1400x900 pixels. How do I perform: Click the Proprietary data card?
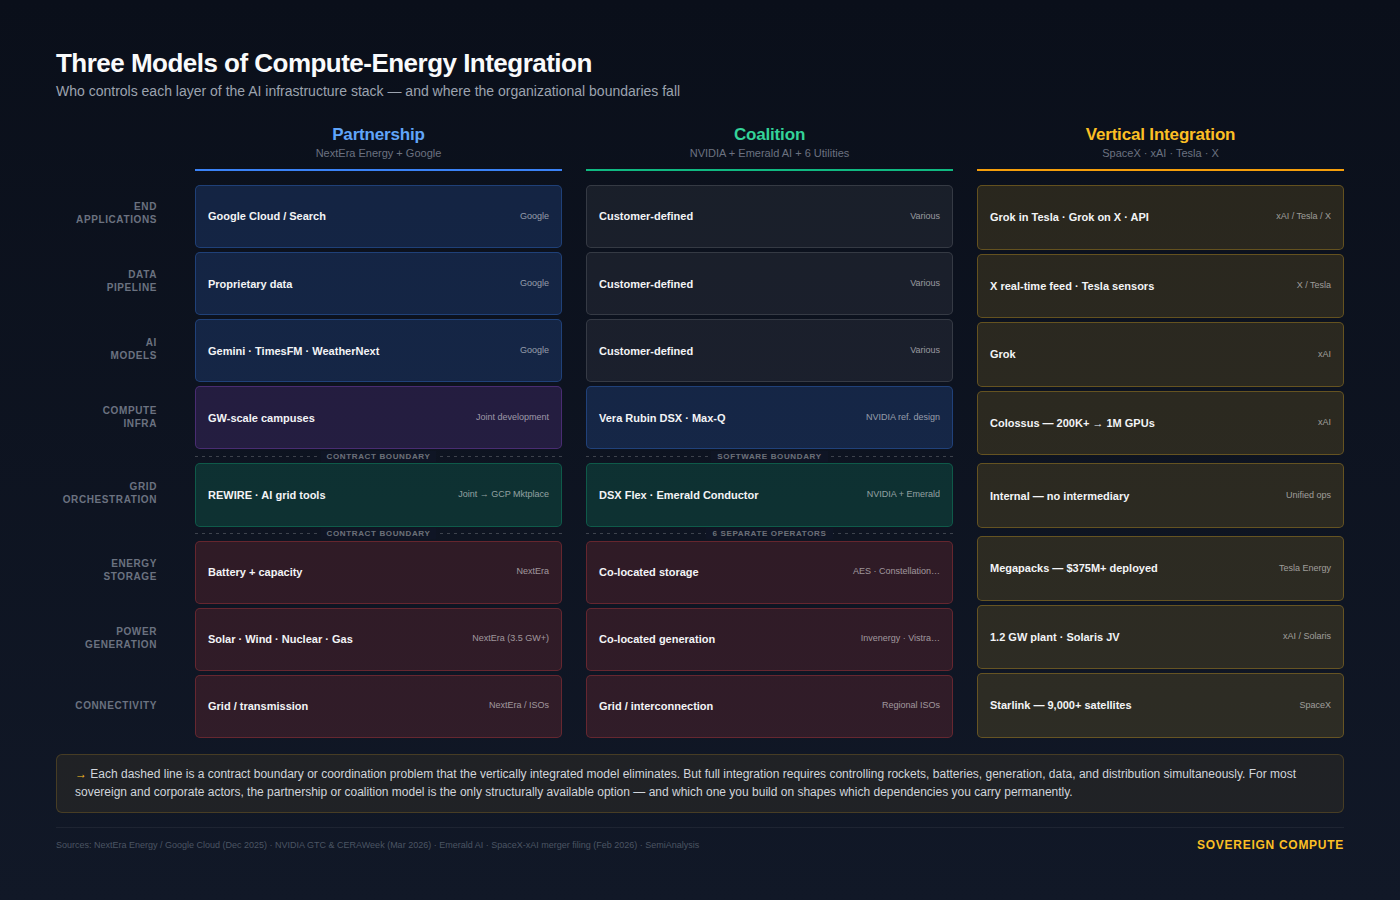click(x=378, y=284)
